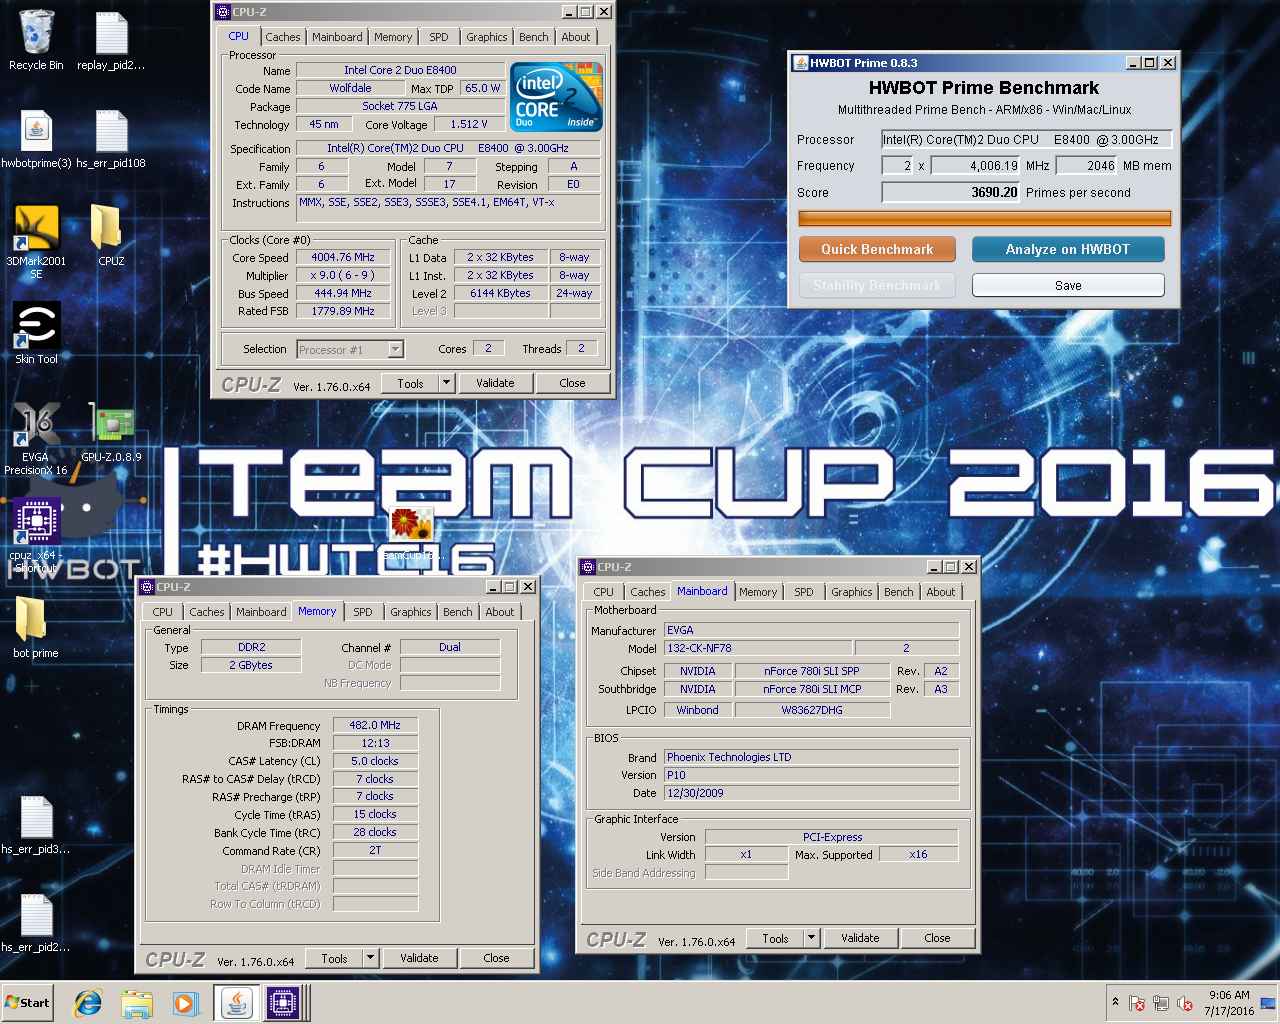The image size is (1280, 1024).
Task: Click the Bus Speed value 444.94 MHz
Action: point(343,293)
